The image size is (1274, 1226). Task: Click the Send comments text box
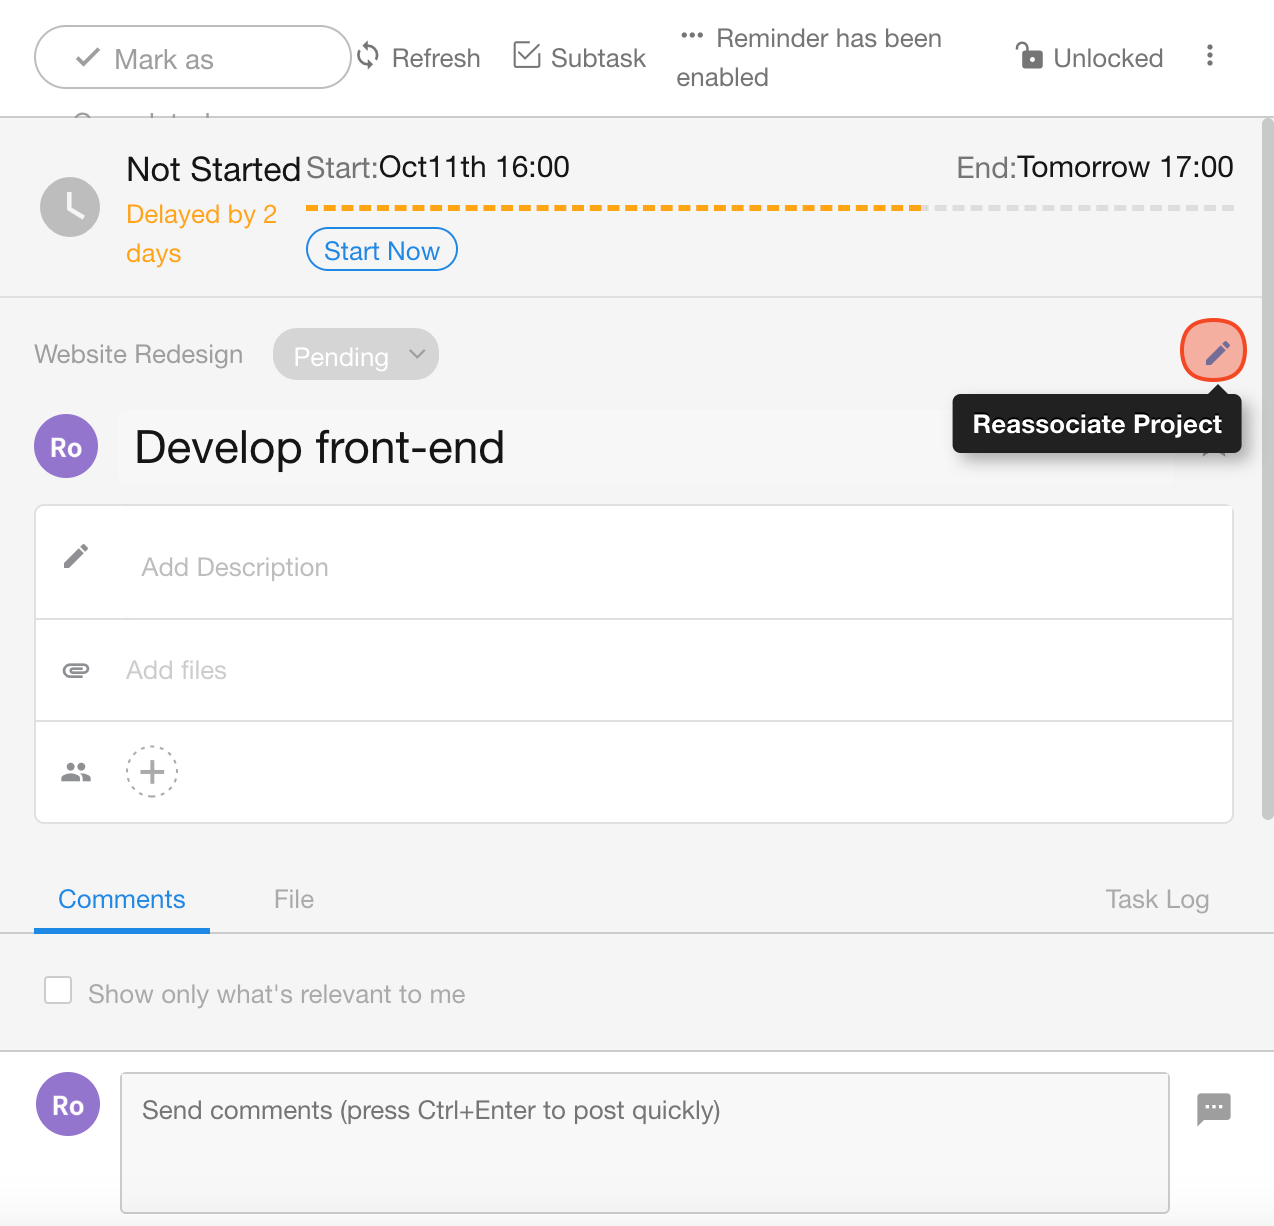coord(644,1142)
